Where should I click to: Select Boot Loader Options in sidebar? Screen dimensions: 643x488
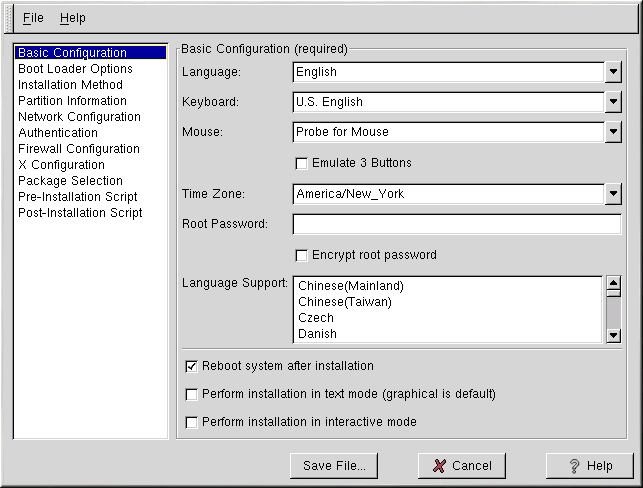75,69
